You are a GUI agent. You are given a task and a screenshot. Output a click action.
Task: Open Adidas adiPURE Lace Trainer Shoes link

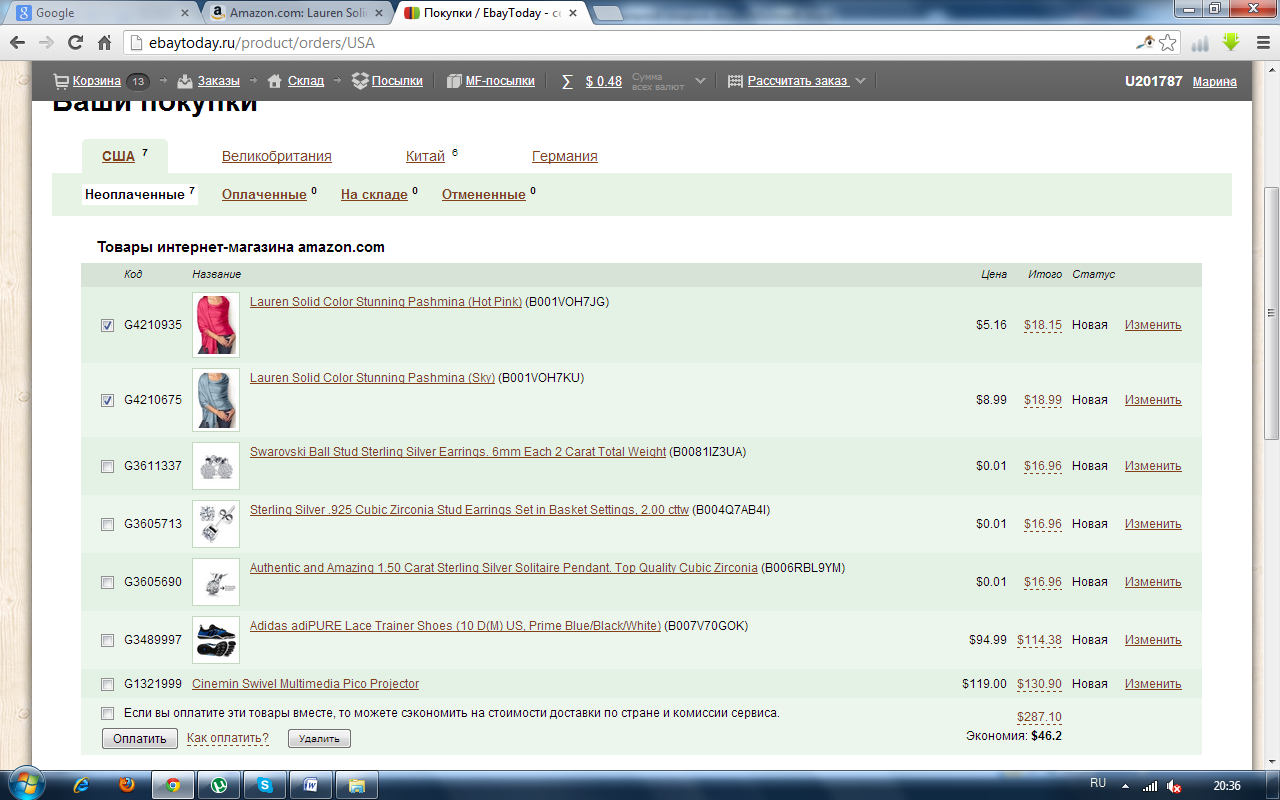[455, 626]
